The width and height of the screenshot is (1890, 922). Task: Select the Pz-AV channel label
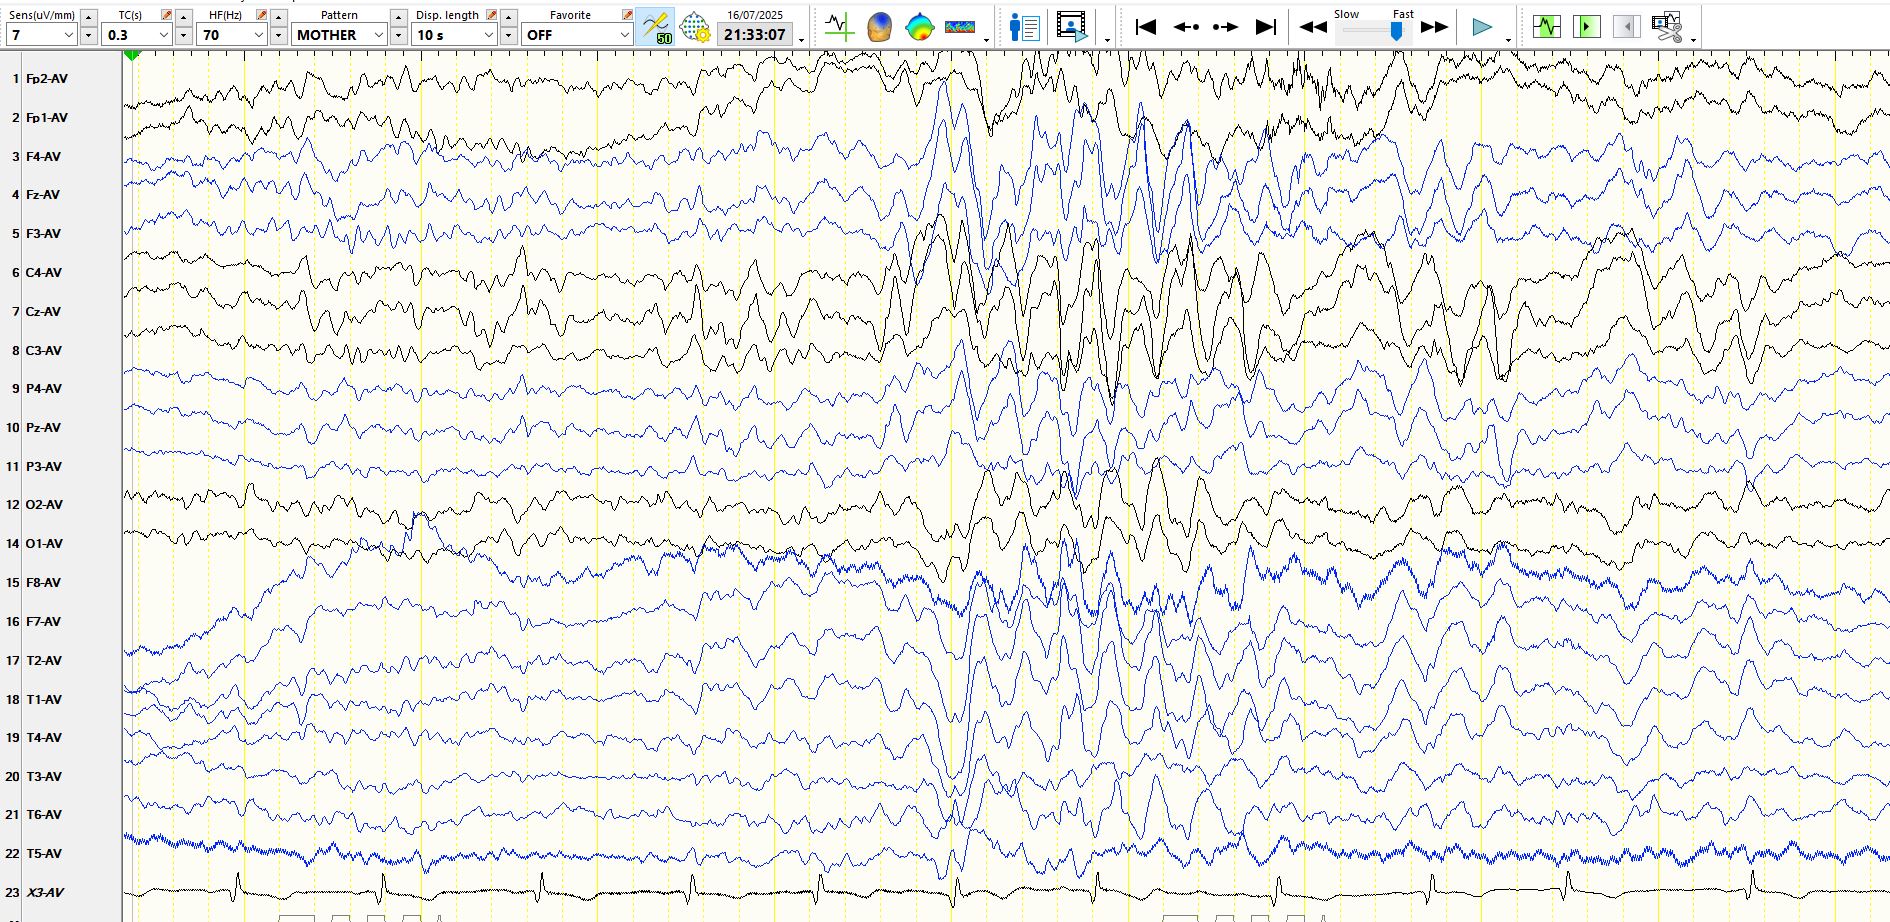click(43, 428)
